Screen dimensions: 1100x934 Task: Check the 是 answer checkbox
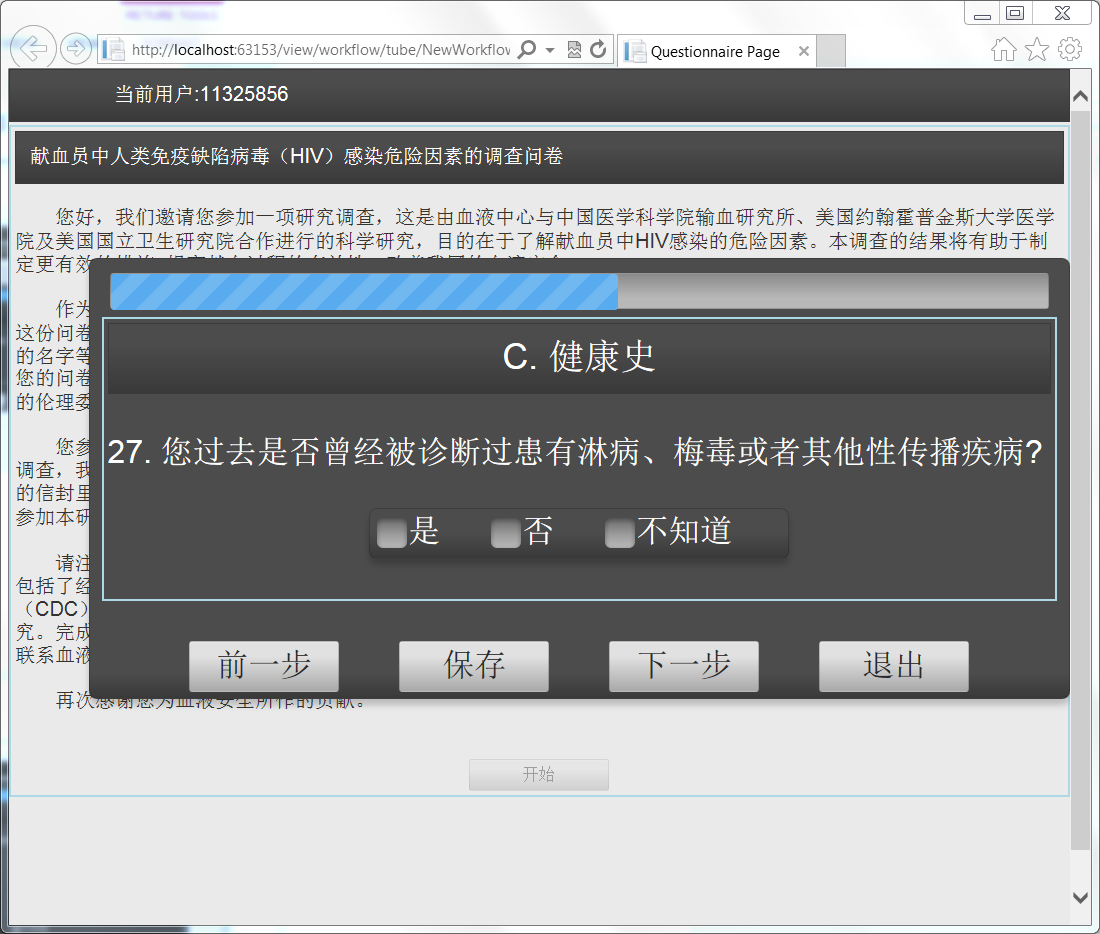click(391, 533)
